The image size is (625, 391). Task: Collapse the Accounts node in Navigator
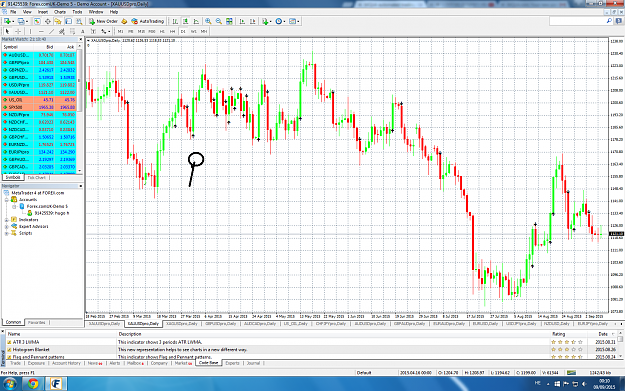(6, 199)
